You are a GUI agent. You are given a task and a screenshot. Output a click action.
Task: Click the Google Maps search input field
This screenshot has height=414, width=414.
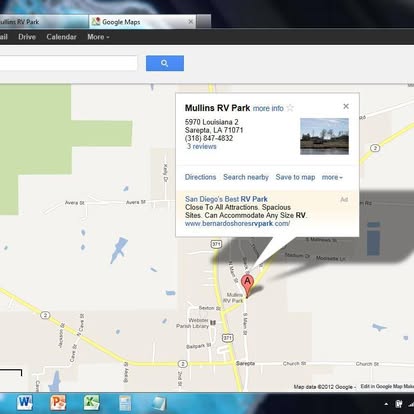tap(68, 63)
